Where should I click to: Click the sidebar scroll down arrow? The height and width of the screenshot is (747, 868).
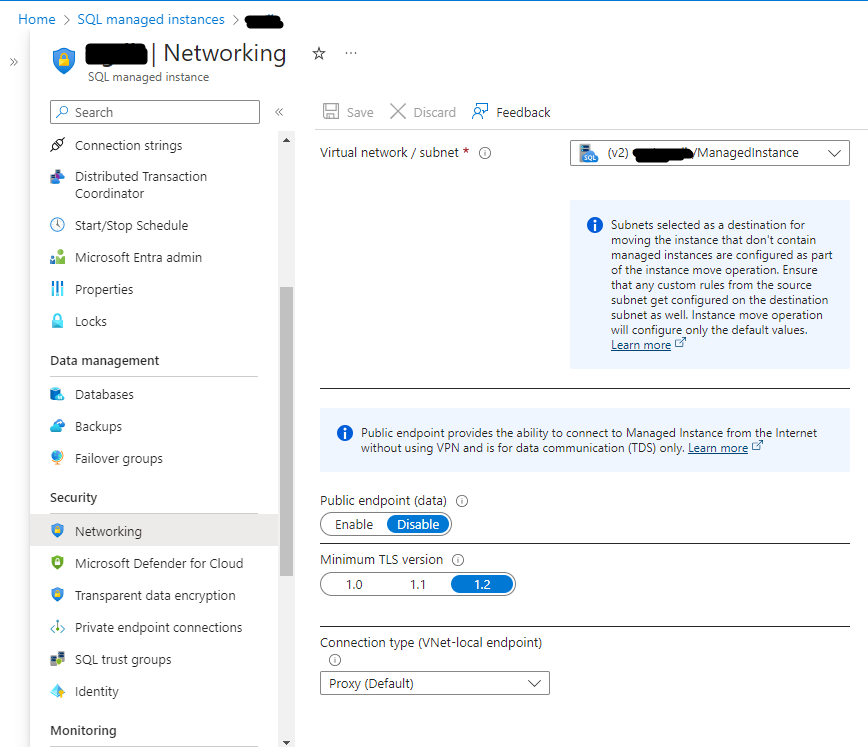coord(286,743)
